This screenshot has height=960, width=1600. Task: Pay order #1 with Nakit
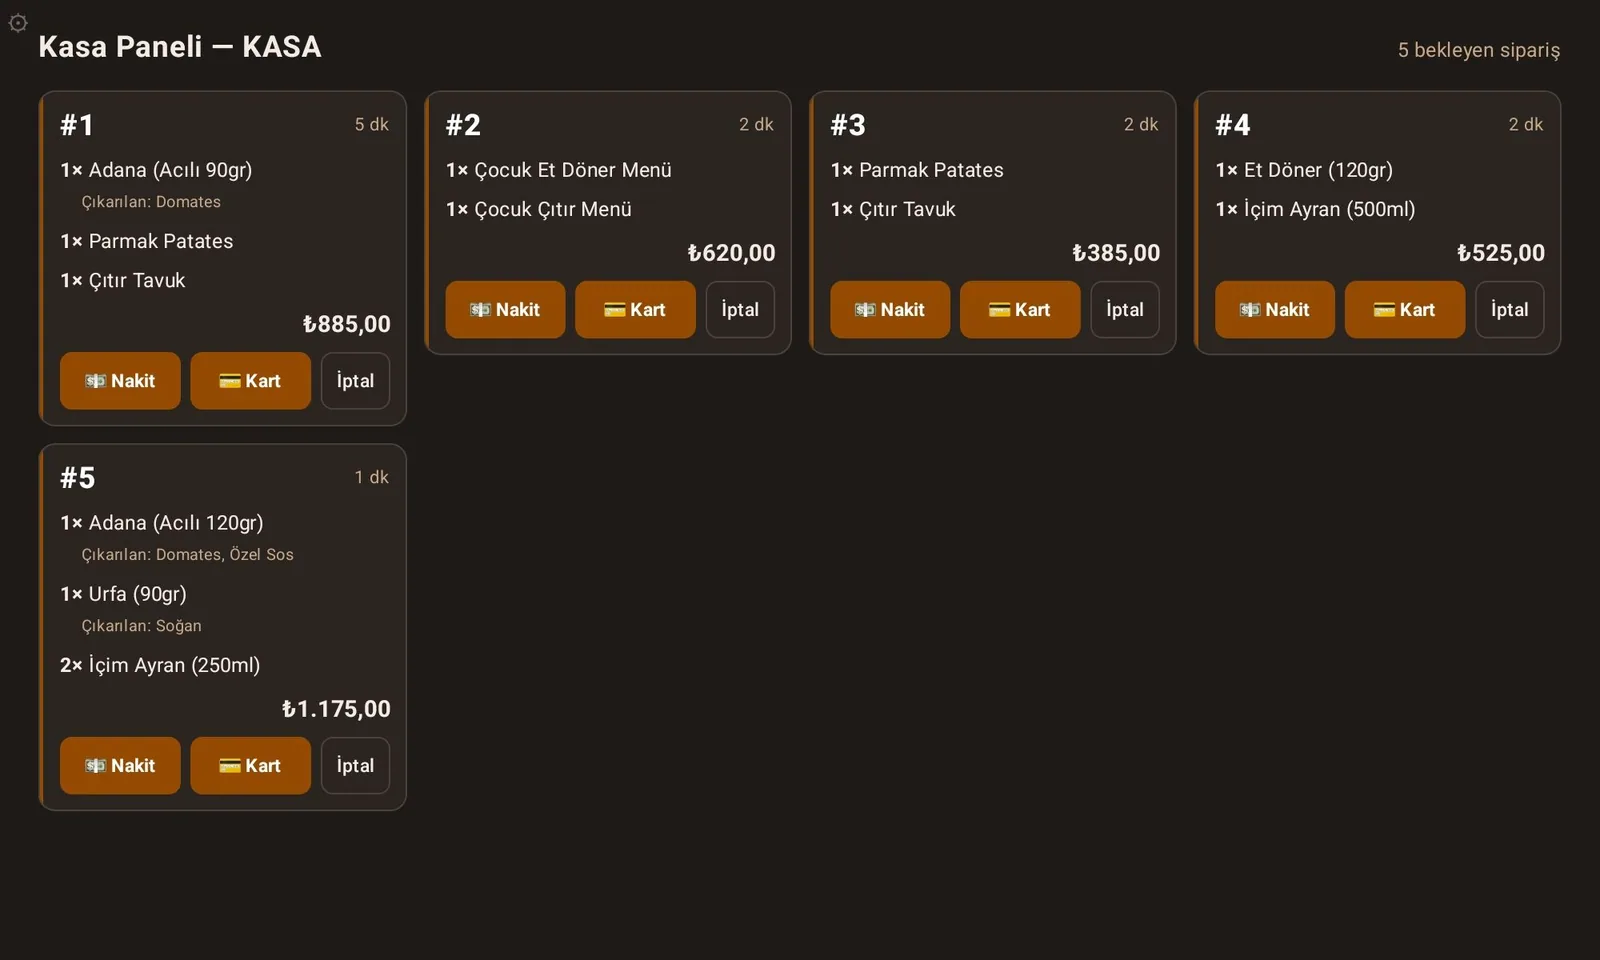coord(120,381)
